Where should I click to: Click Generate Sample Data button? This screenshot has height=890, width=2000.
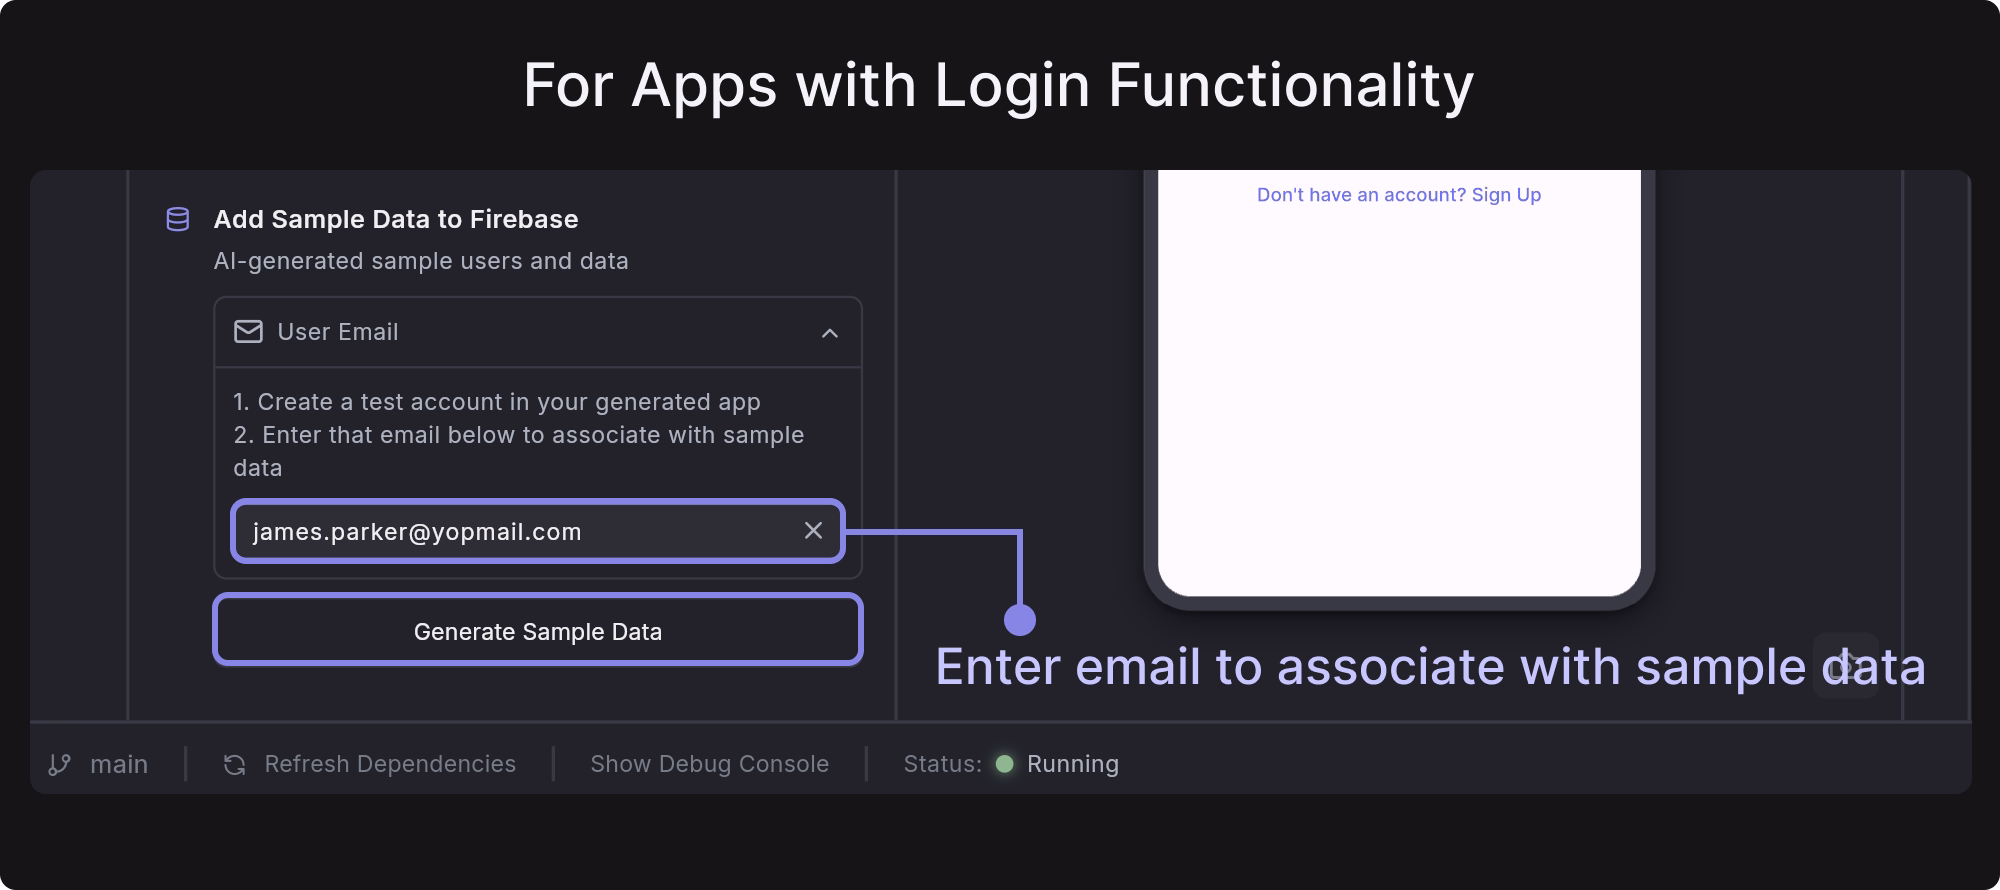pyautogui.click(x=538, y=630)
